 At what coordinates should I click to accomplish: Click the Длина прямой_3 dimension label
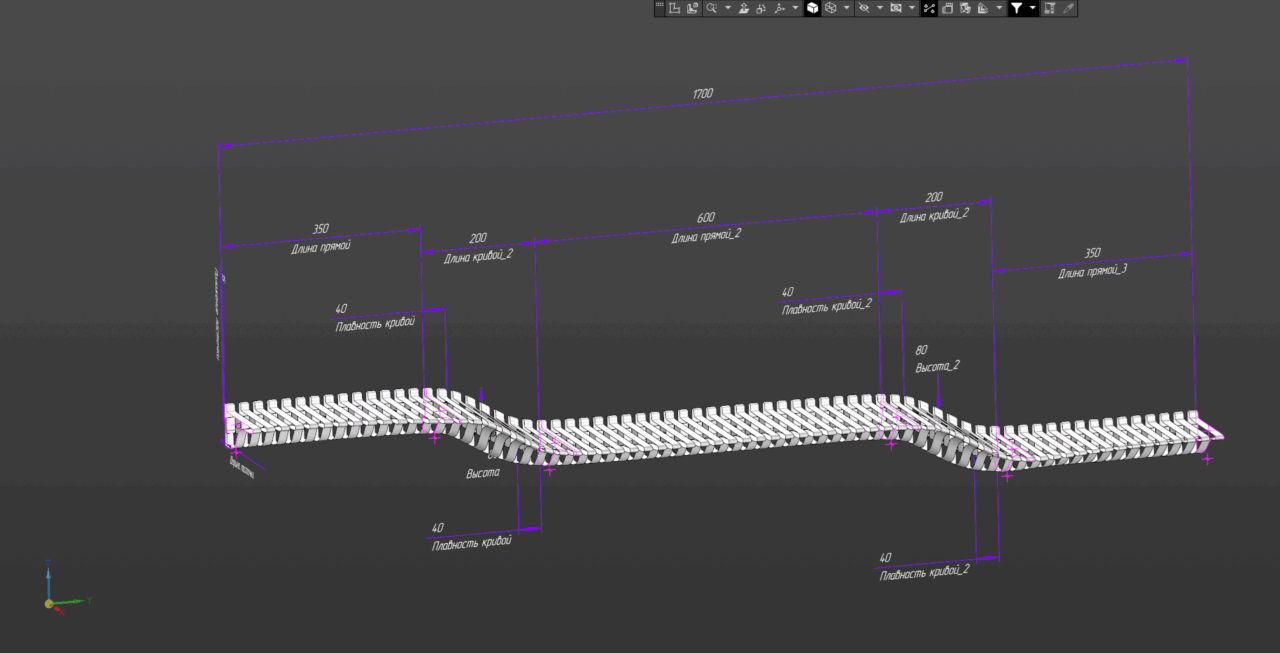(1092, 271)
